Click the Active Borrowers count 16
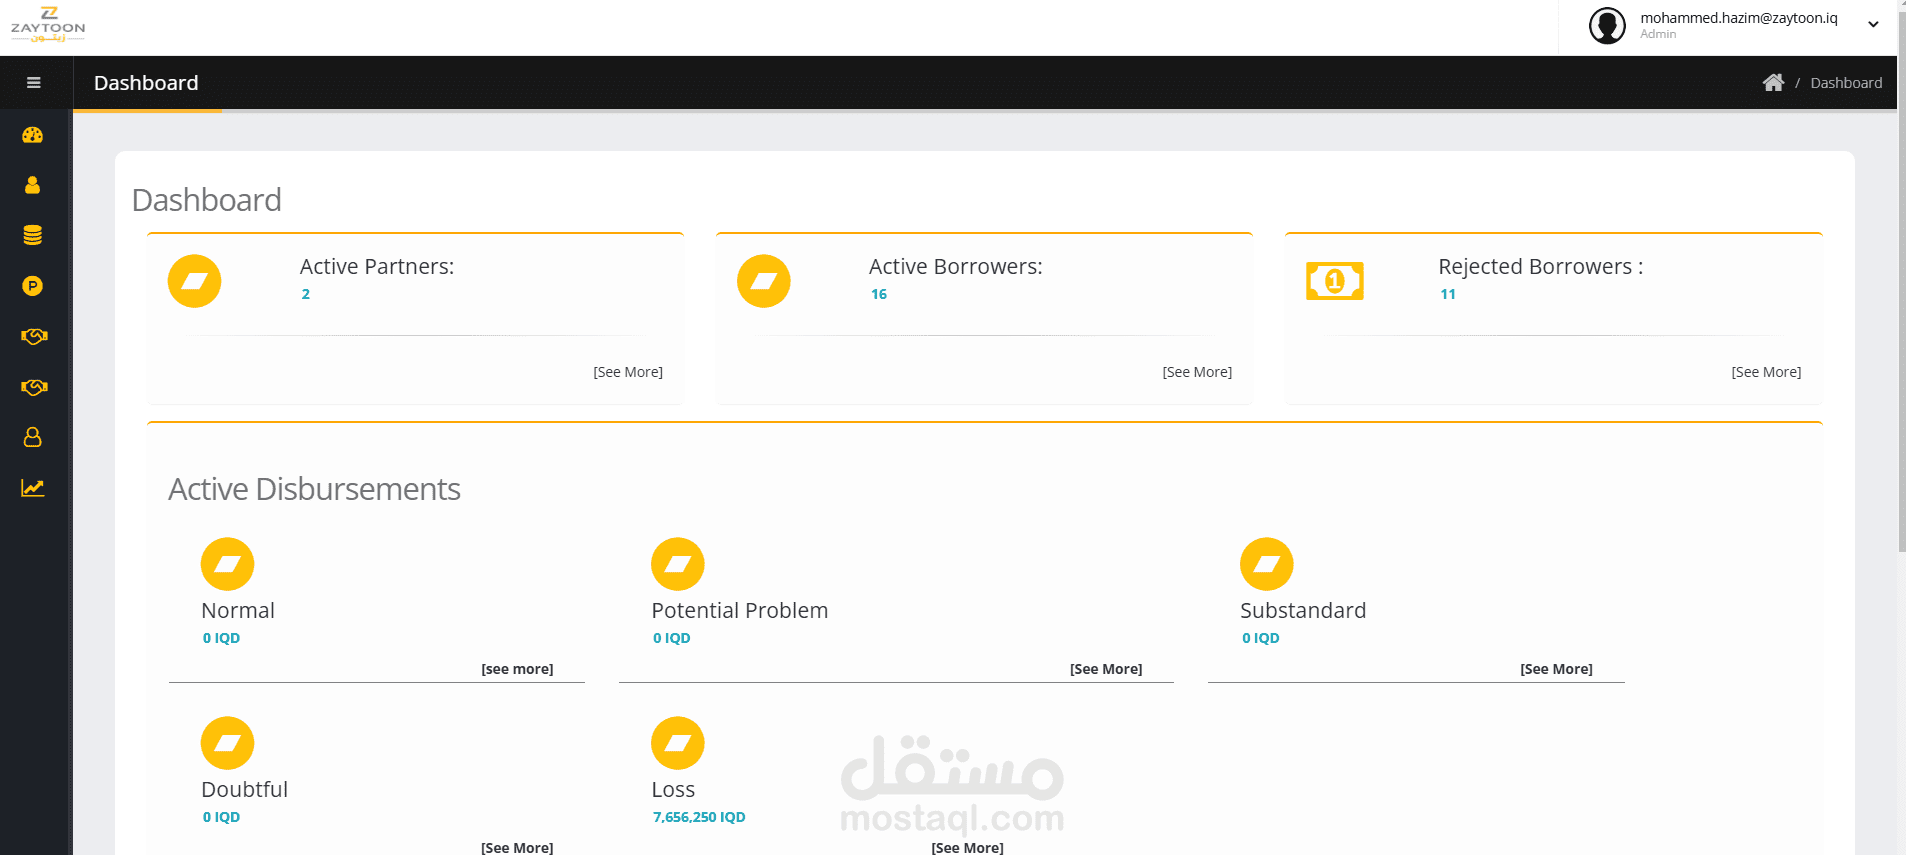Screen dimensions: 1906x855 click(879, 294)
